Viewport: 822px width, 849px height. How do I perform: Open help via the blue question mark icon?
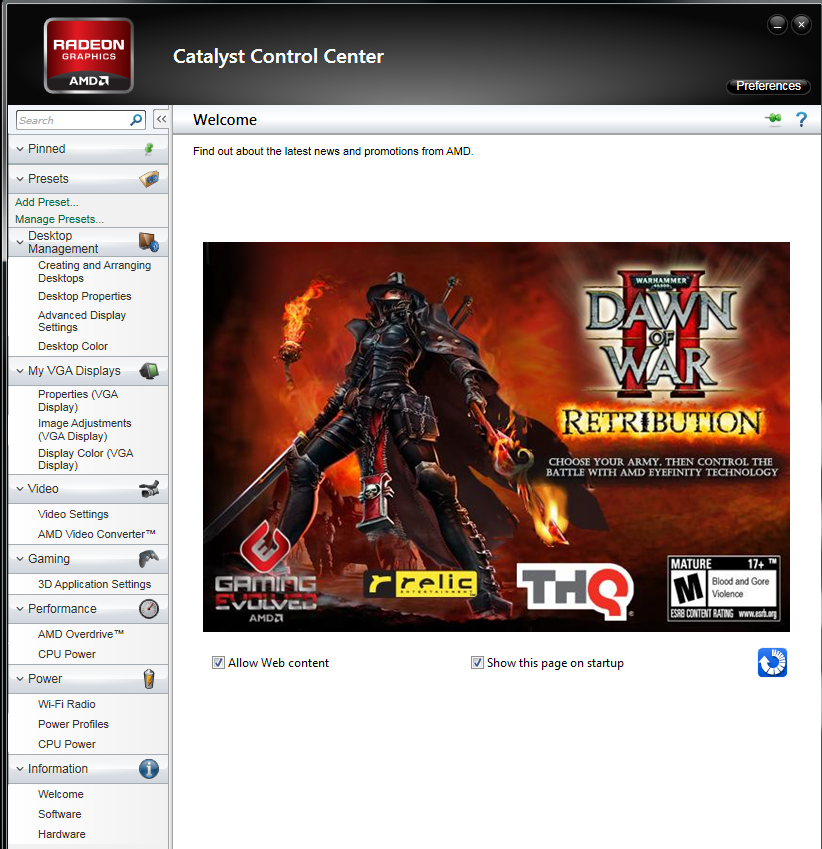801,119
